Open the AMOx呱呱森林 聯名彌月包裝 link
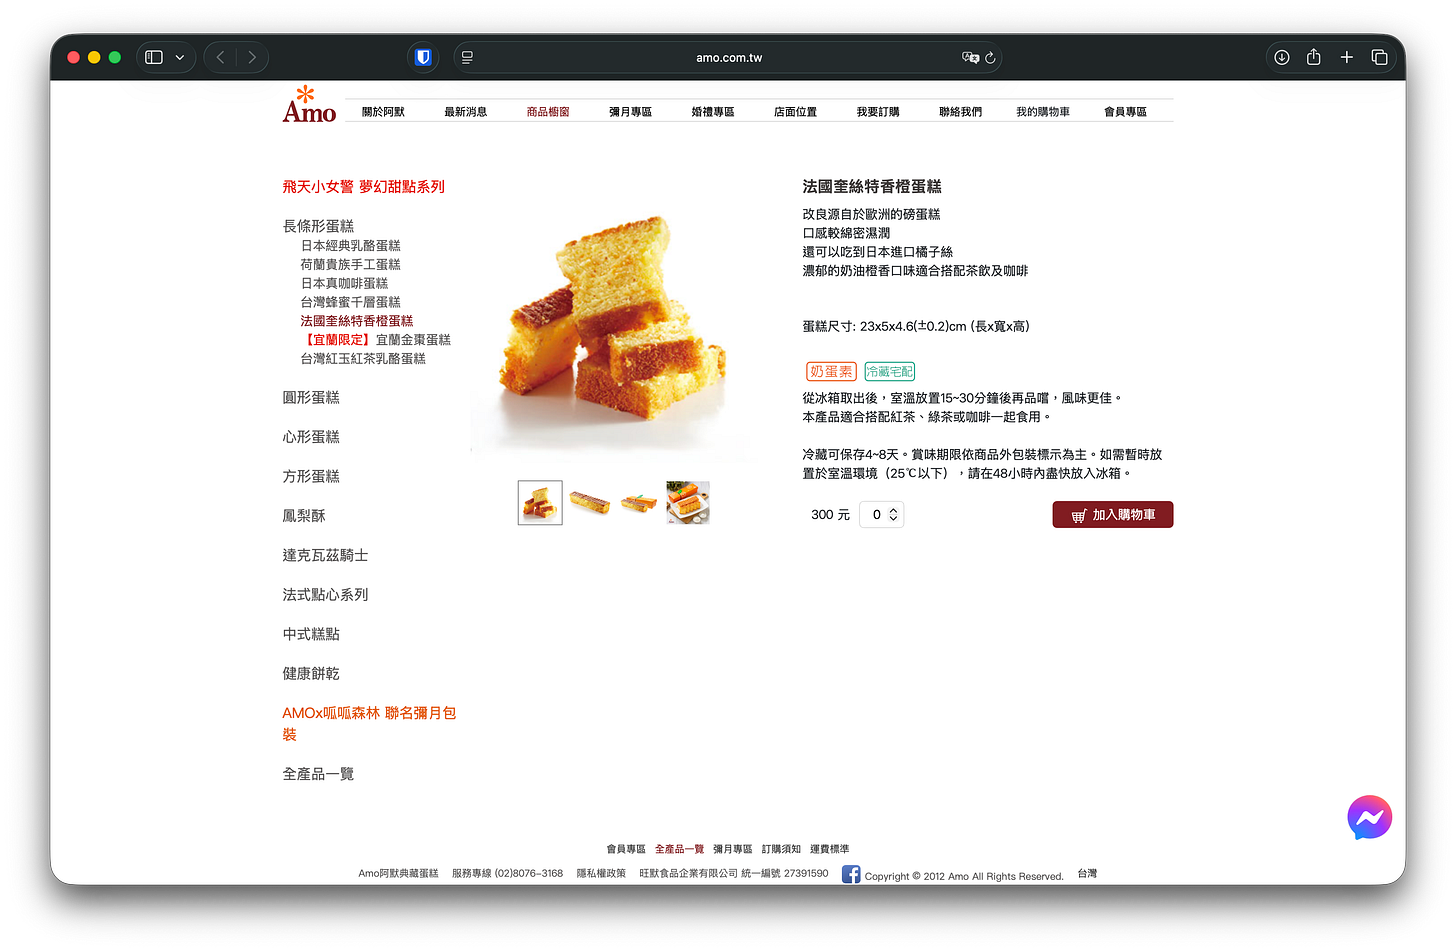1456x951 pixels. [369, 724]
